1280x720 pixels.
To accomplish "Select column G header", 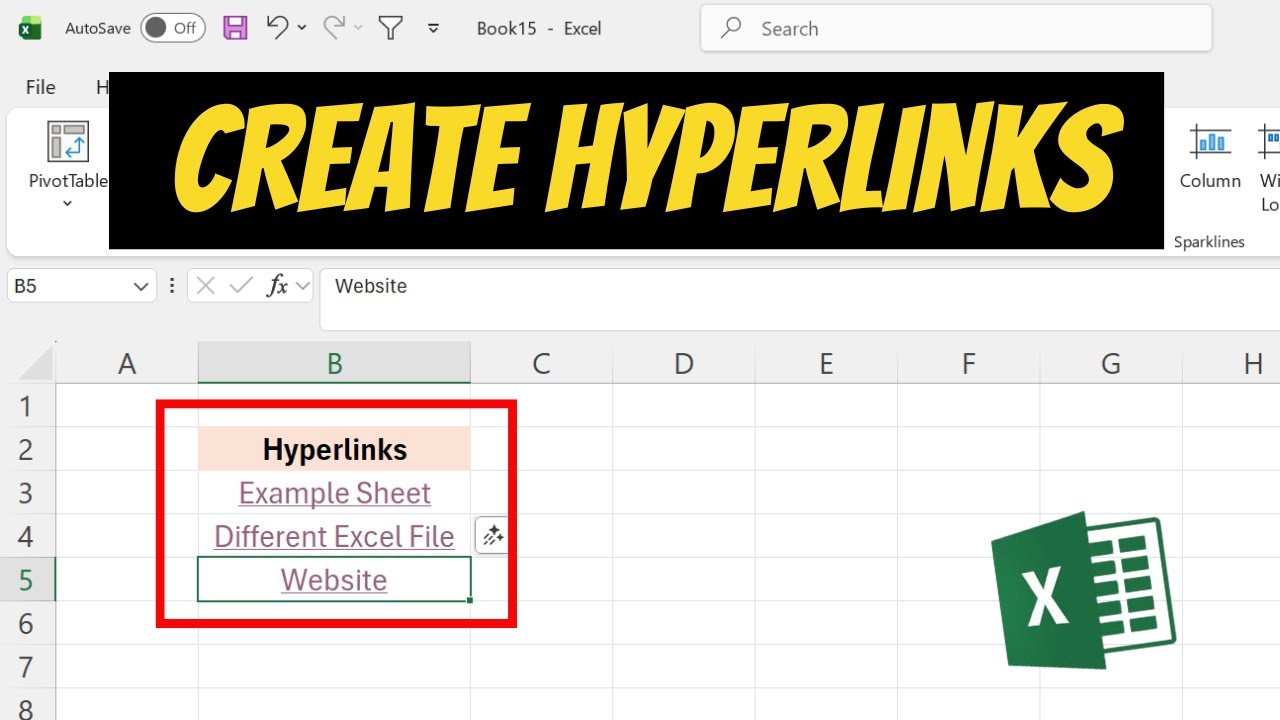I will (1111, 363).
